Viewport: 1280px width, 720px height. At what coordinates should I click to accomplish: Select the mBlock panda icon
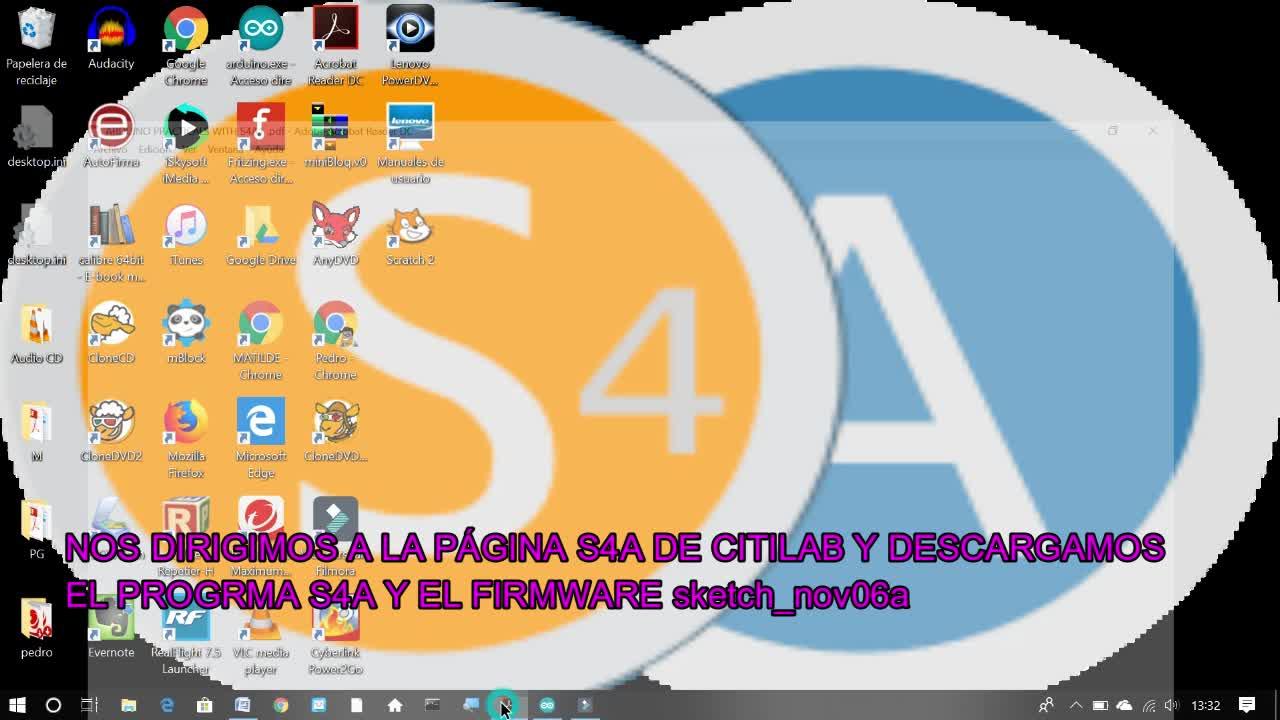[x=186, y=333]
